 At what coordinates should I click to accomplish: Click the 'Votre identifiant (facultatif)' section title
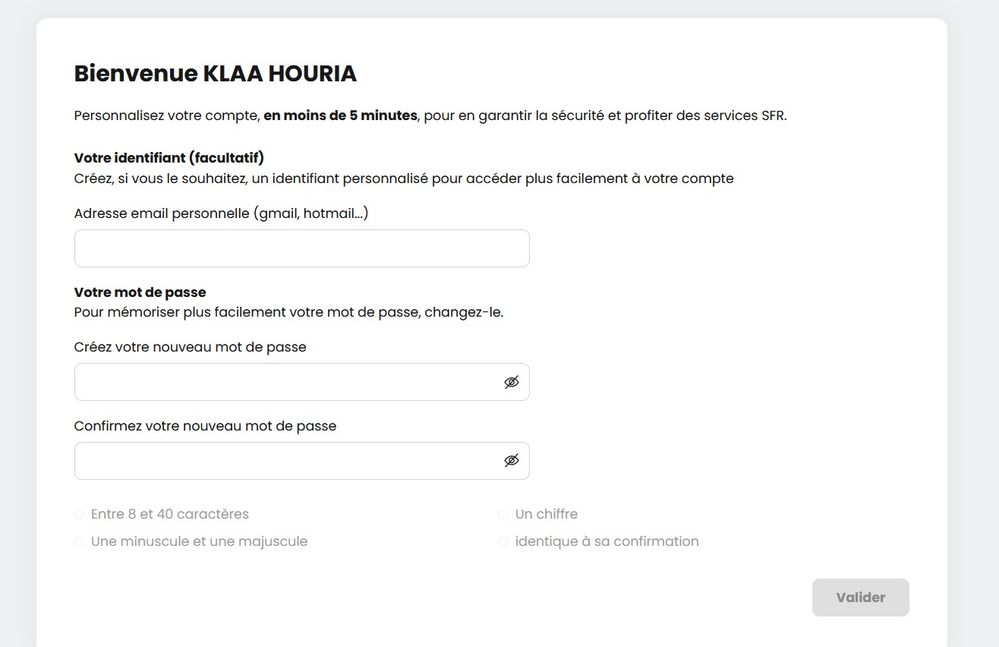169,157
